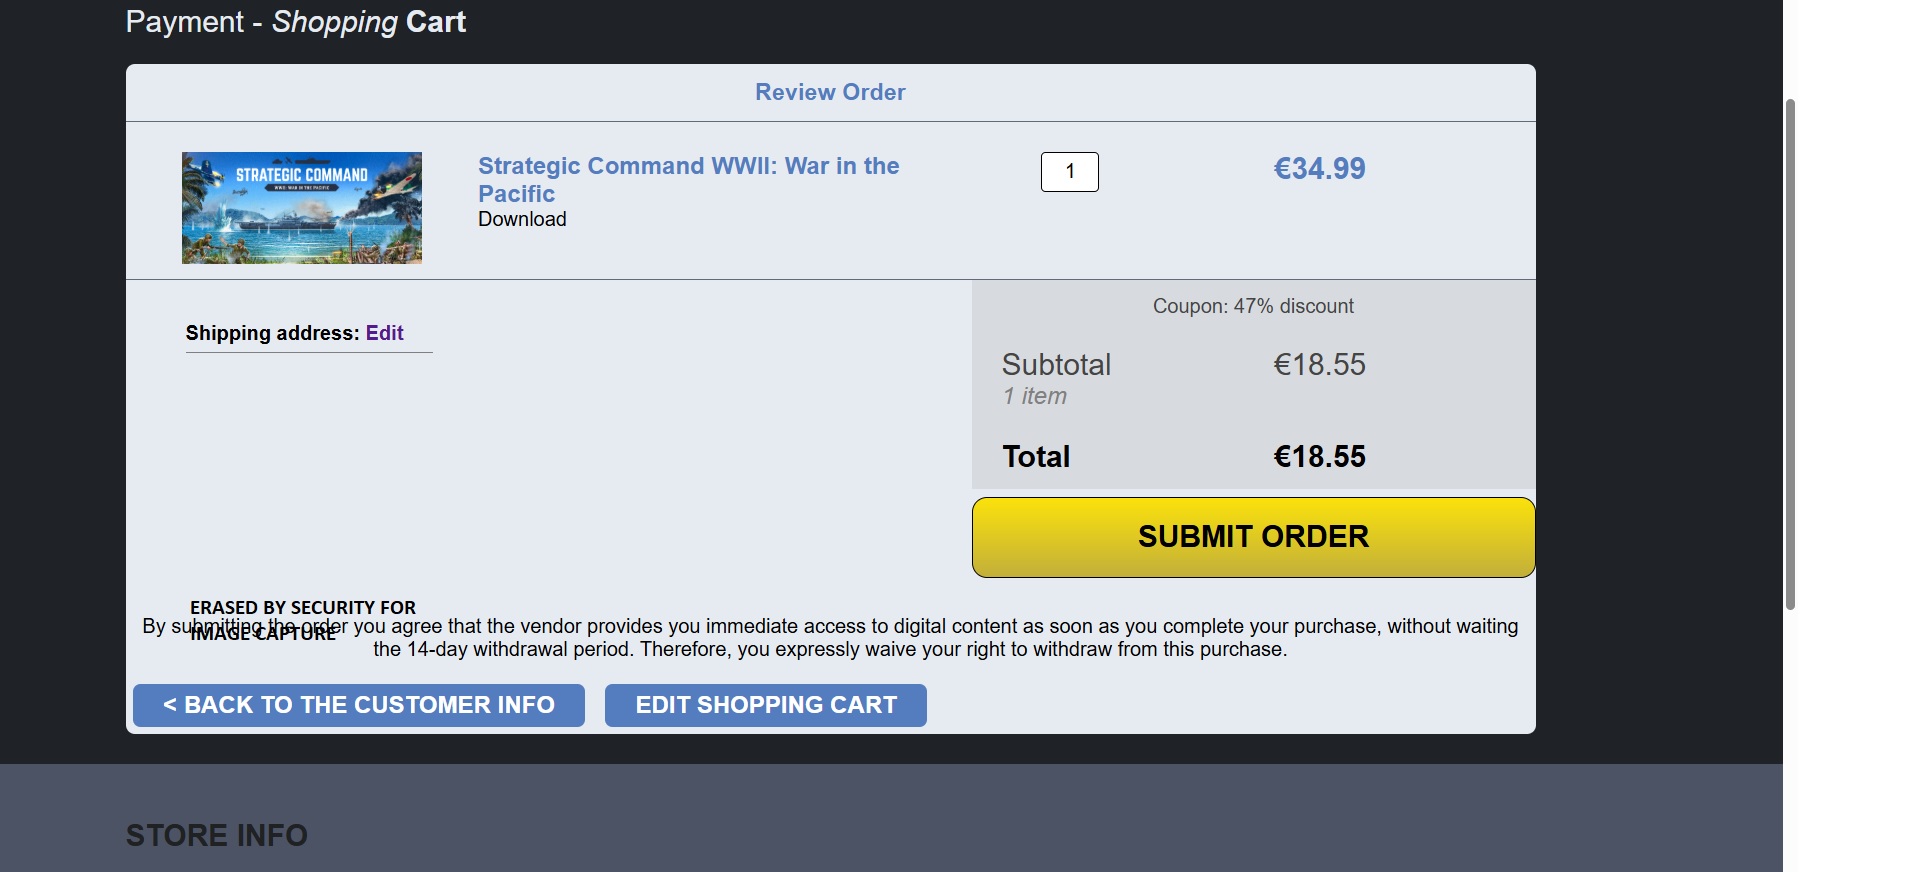Viewport: 1920px width, 872px height.
Task: Click the Review Order heading
Action: (830, 92)
